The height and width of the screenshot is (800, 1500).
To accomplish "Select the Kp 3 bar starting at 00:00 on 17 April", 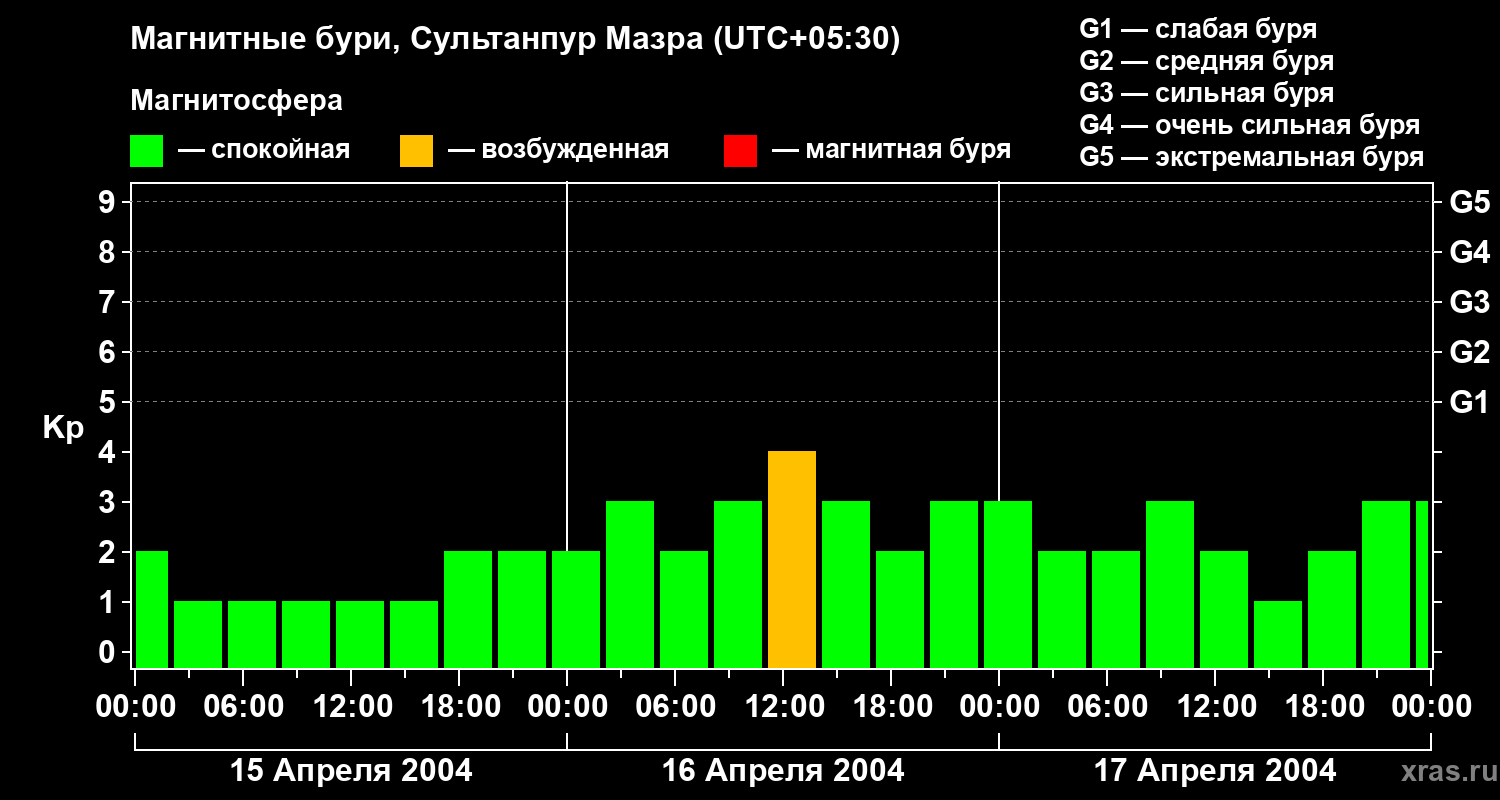I will [1008, 585].
